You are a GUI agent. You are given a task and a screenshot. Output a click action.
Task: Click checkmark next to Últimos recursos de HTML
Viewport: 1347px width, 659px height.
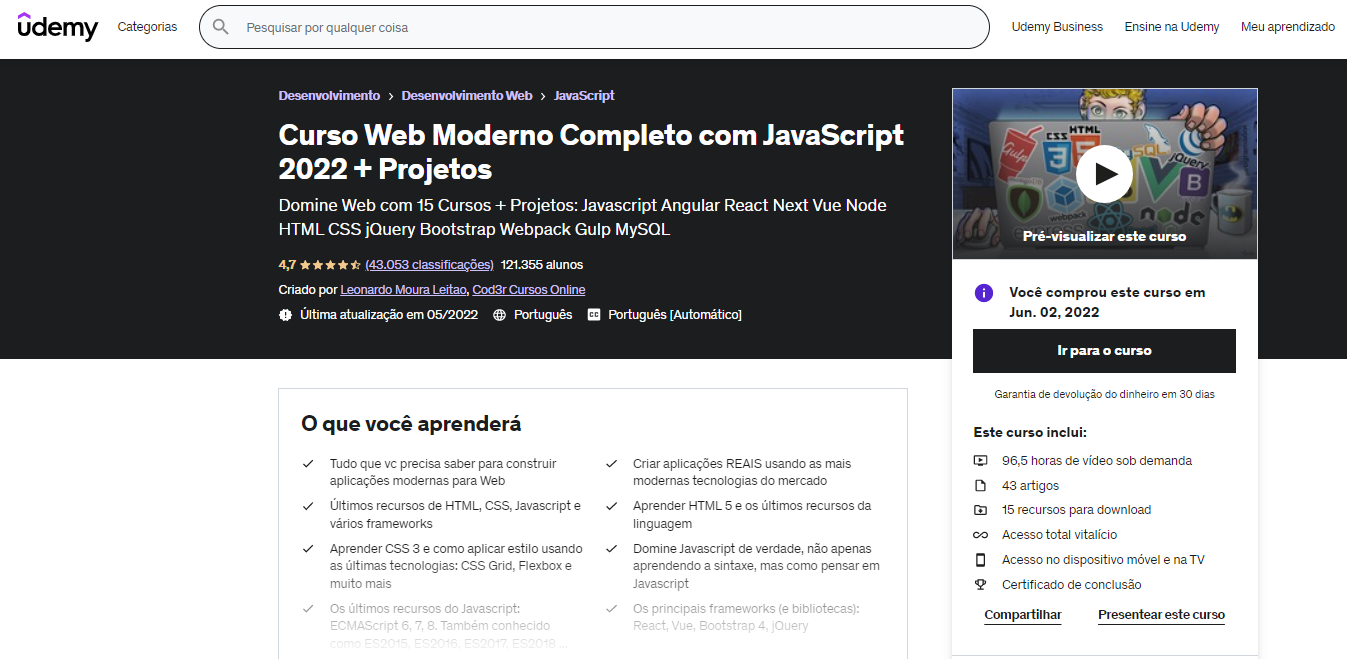click(x=308, y=506)
